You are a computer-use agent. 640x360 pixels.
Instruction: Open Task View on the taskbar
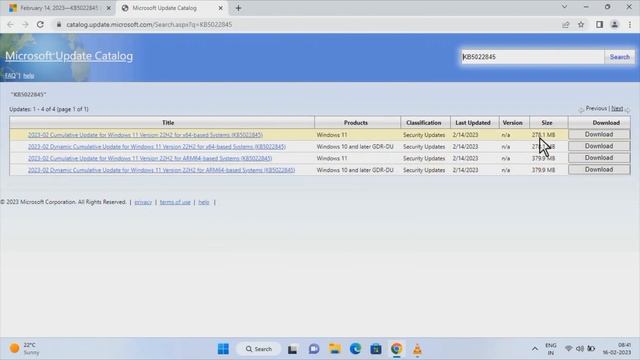click(x=292, y=349)
